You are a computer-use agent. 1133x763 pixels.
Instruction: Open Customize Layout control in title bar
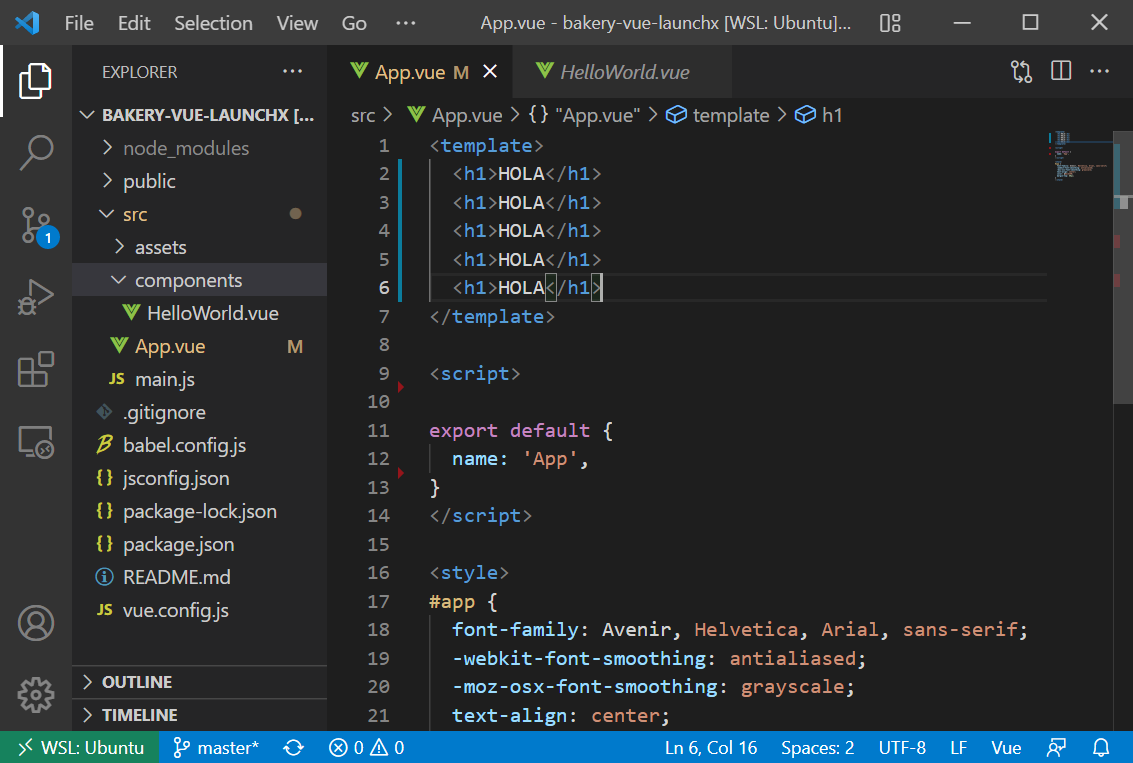(889, 23)
